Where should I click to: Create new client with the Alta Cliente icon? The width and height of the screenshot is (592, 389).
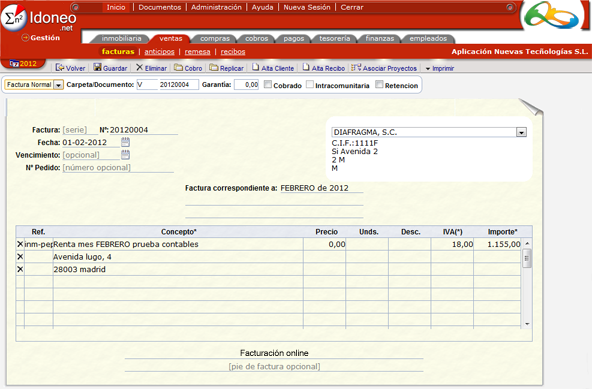tap(256, 67)
